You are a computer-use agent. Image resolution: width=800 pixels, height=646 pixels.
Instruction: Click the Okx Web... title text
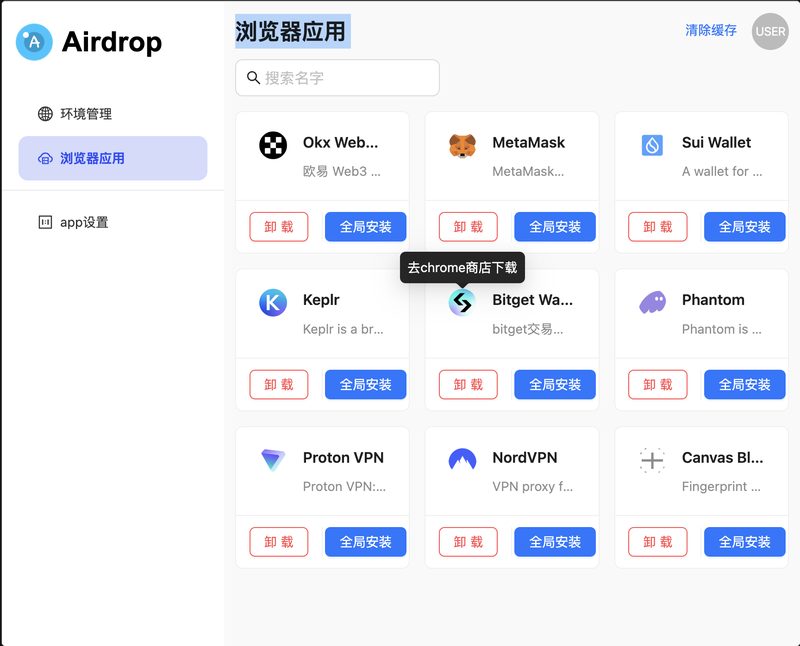tap(341, 142)
